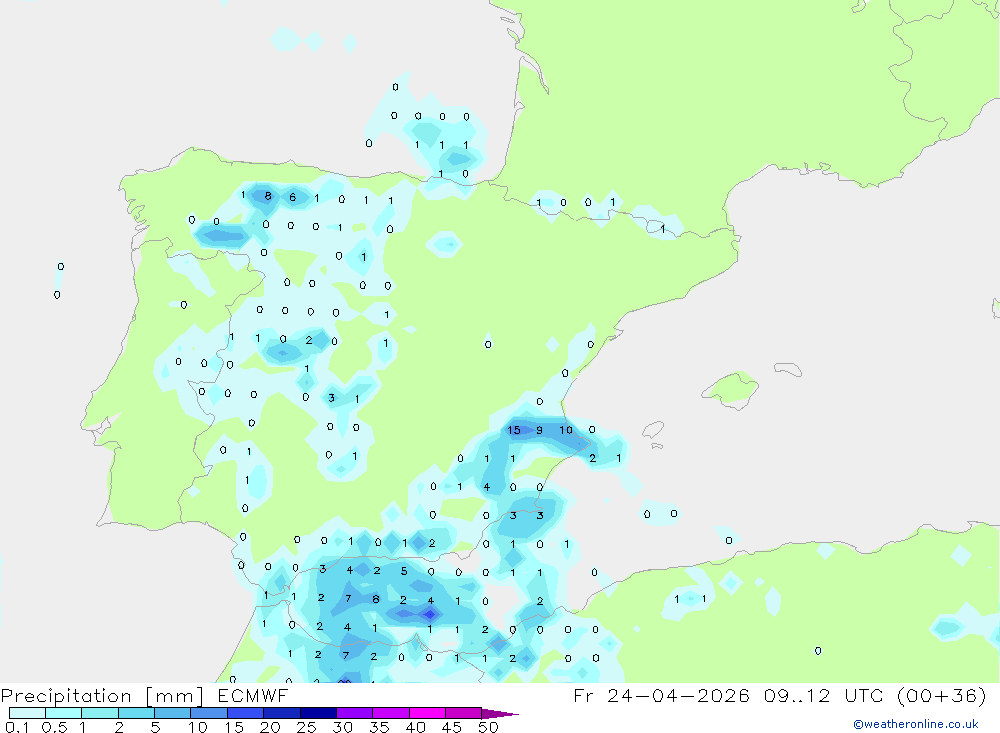Select the 40–45 mm magenta legend swatch
The width and height of the screenshot is (1000, 733).
tap(427, 713)
